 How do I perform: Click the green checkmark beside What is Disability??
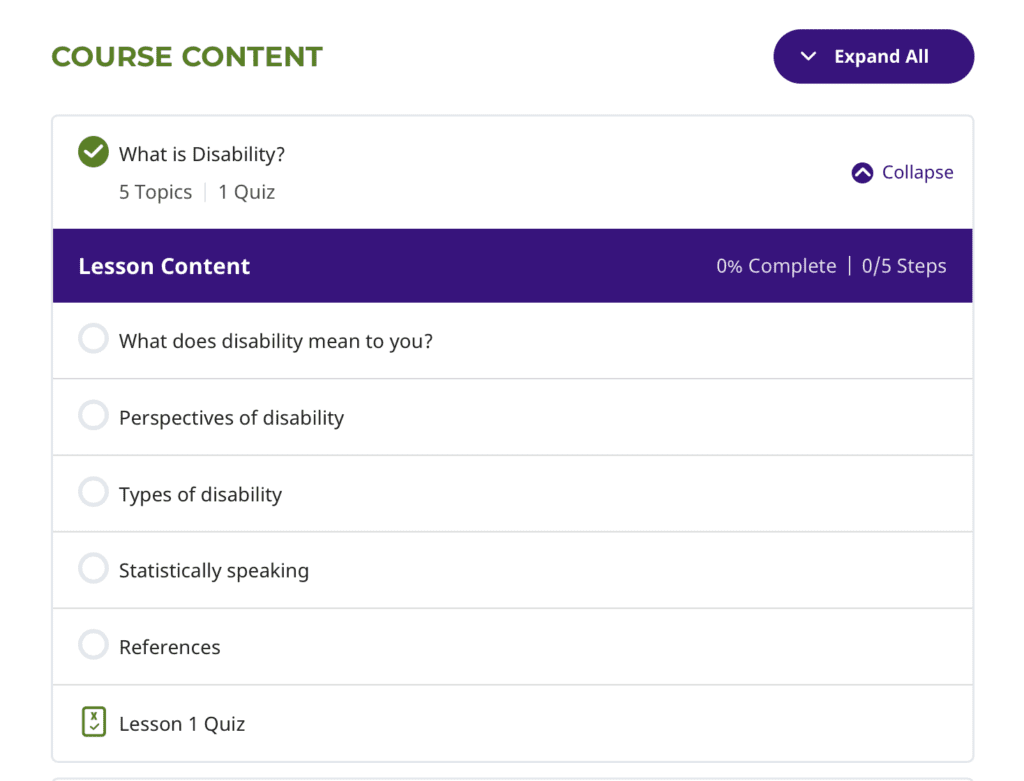tap(93, 152)
